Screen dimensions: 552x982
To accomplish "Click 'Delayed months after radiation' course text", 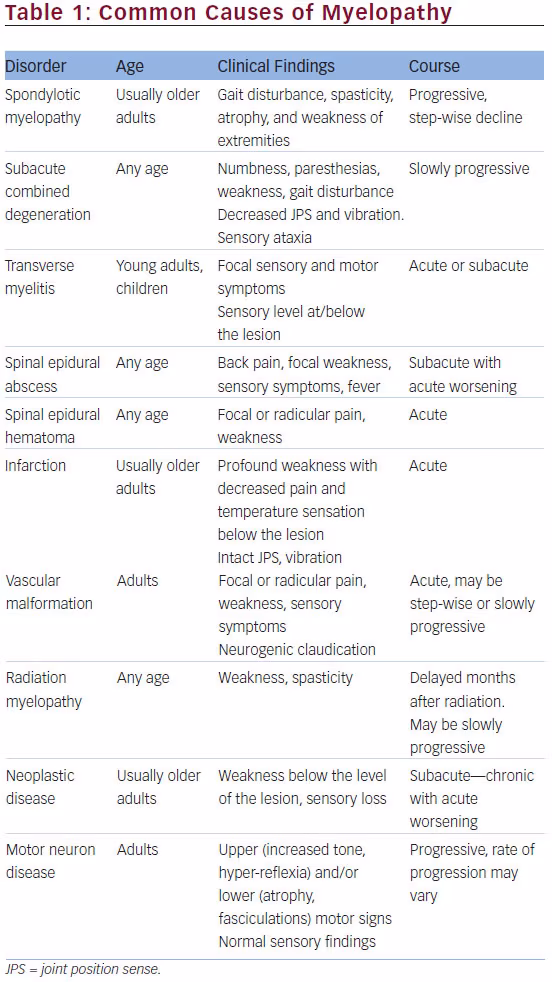I will click(x=462, y=690).
